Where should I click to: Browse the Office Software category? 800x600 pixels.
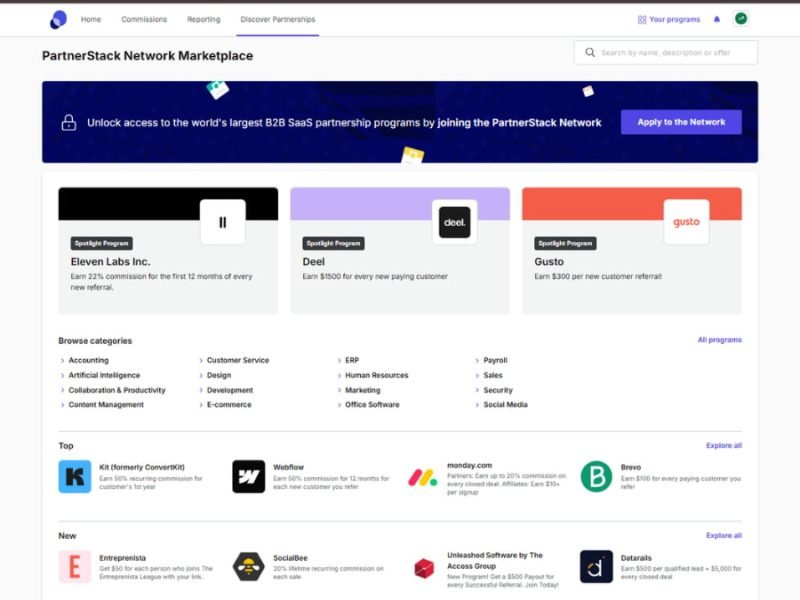pos(372,405)
